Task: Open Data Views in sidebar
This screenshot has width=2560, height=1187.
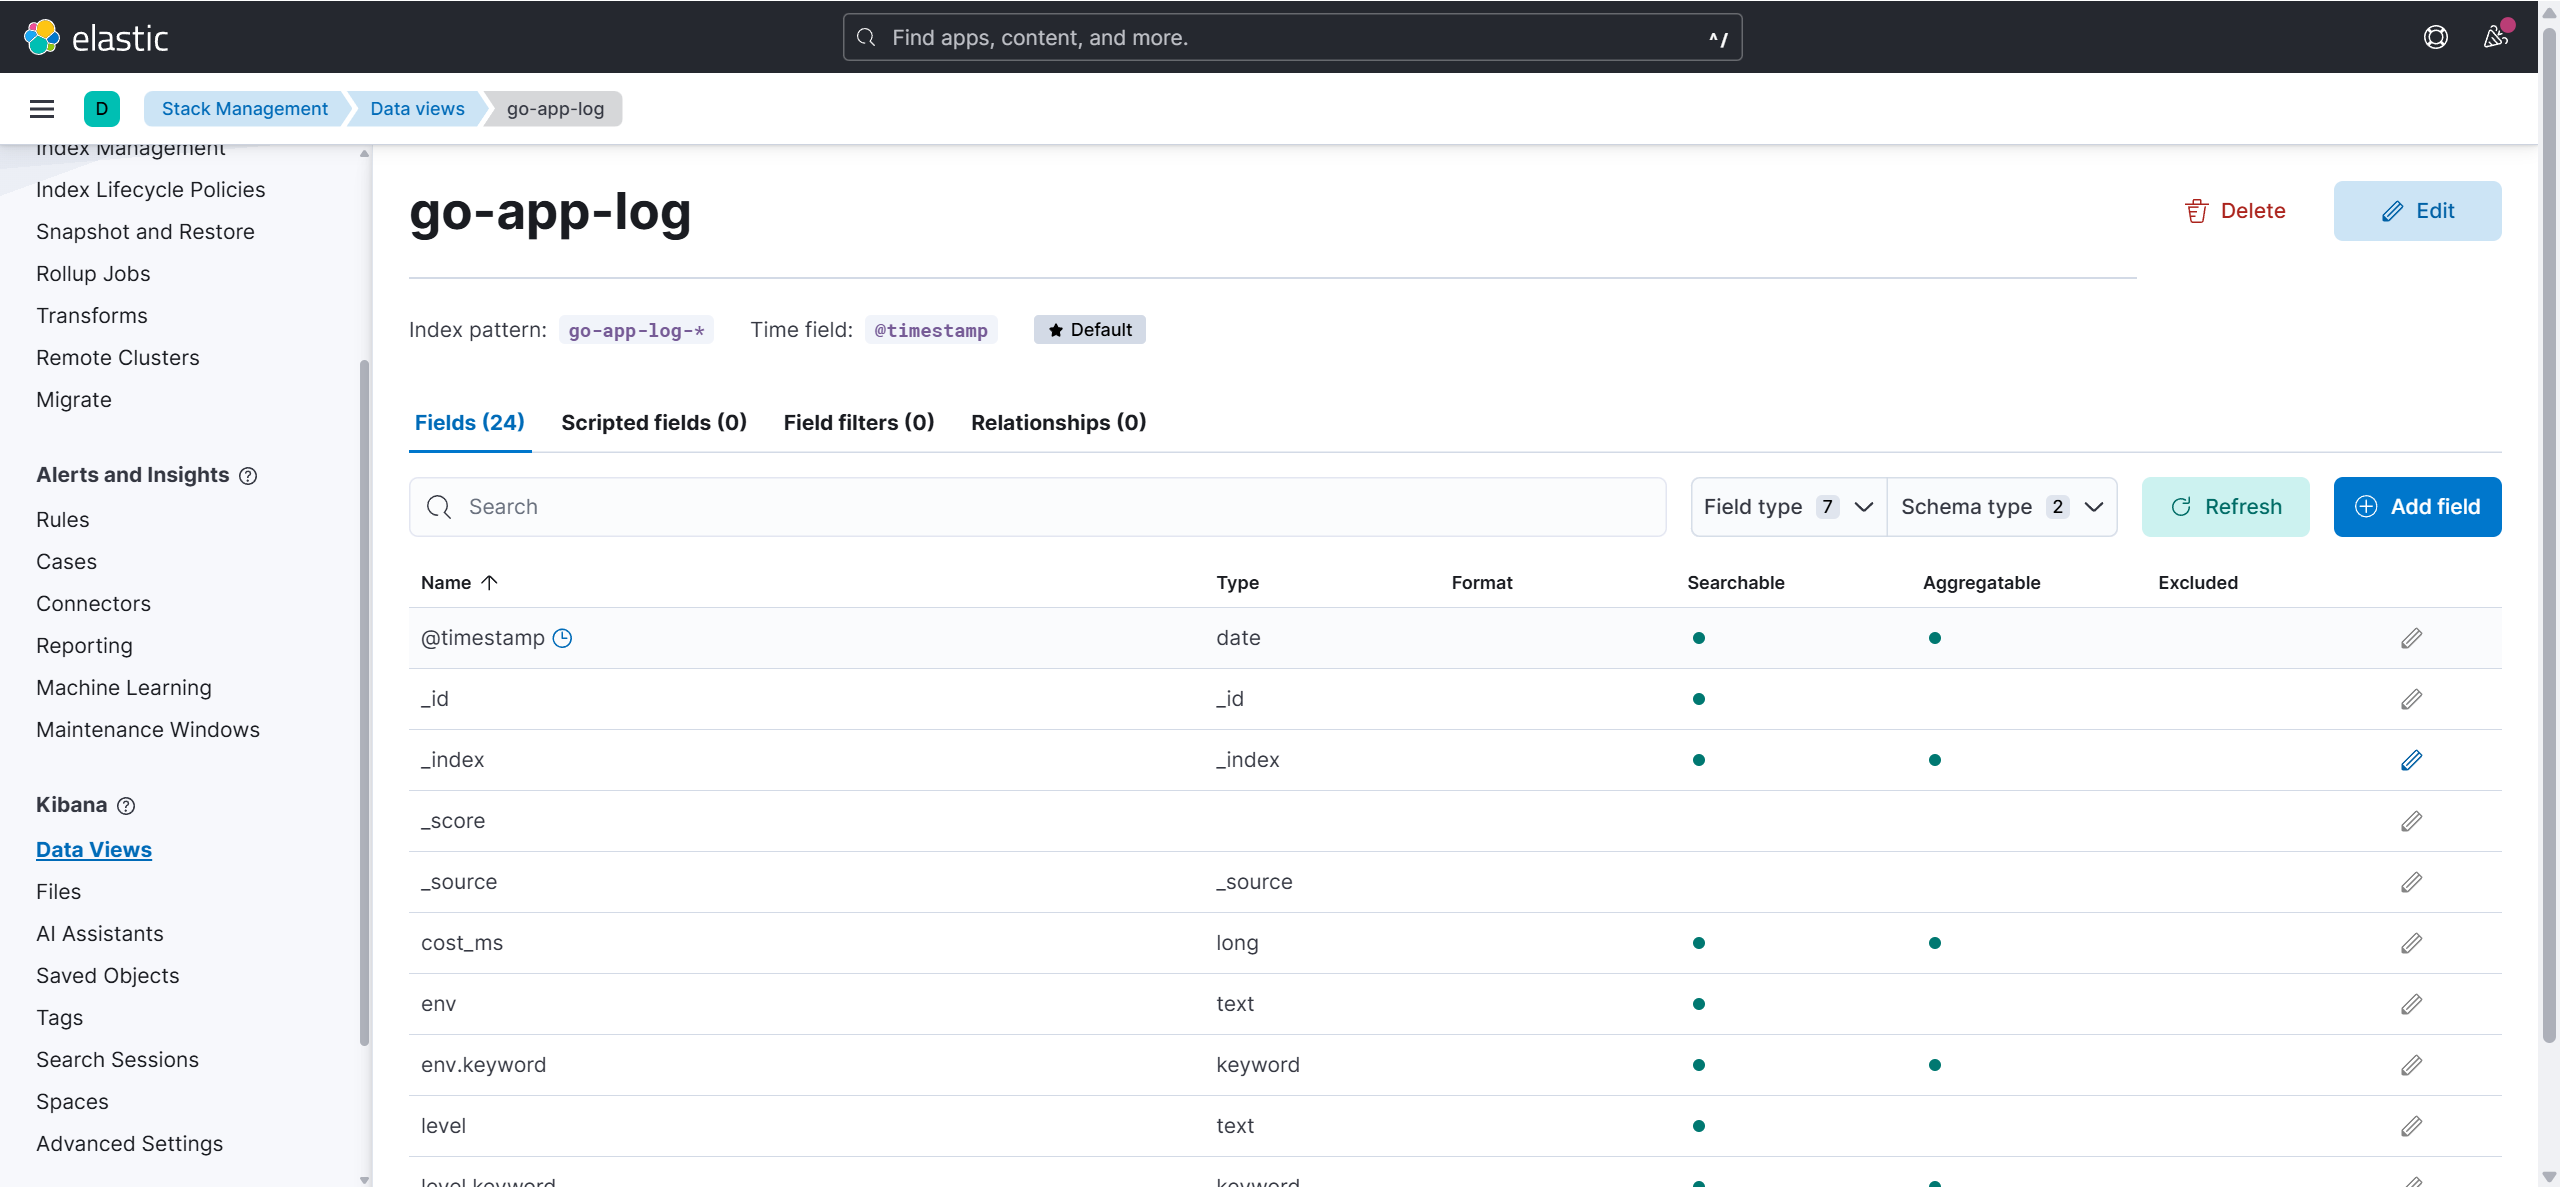Action: click(x=94, y=850)
